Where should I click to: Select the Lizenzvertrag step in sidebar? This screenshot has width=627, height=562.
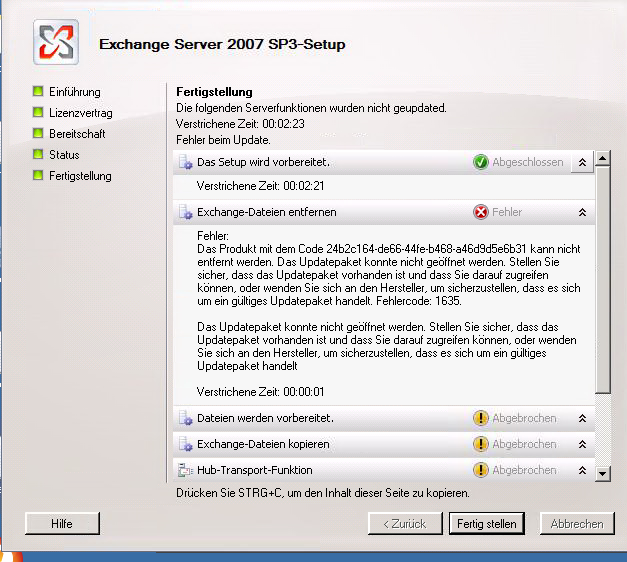[x=81, y=113]
